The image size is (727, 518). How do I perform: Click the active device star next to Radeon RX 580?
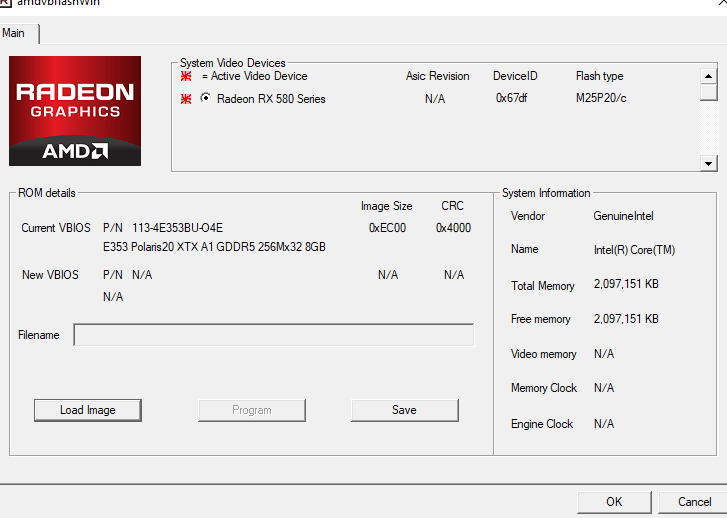point(186,99)
